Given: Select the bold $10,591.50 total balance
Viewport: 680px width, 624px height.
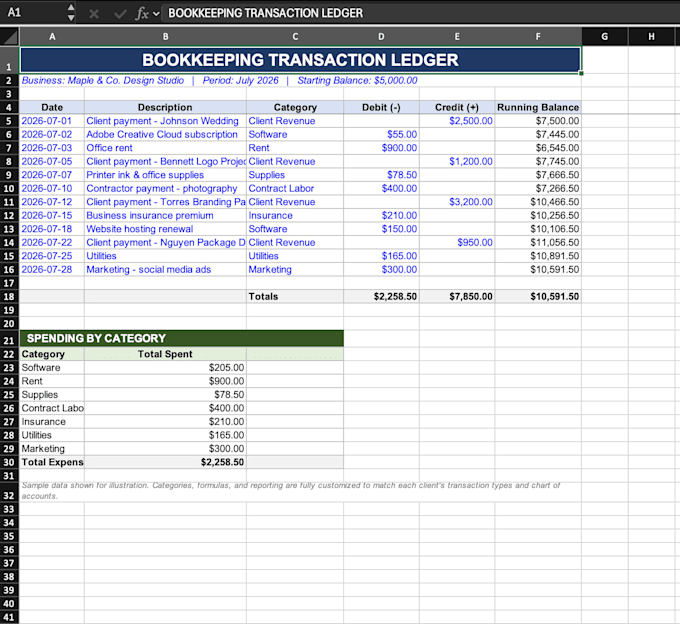Looking at the screenshot, I should click(538, 297).
